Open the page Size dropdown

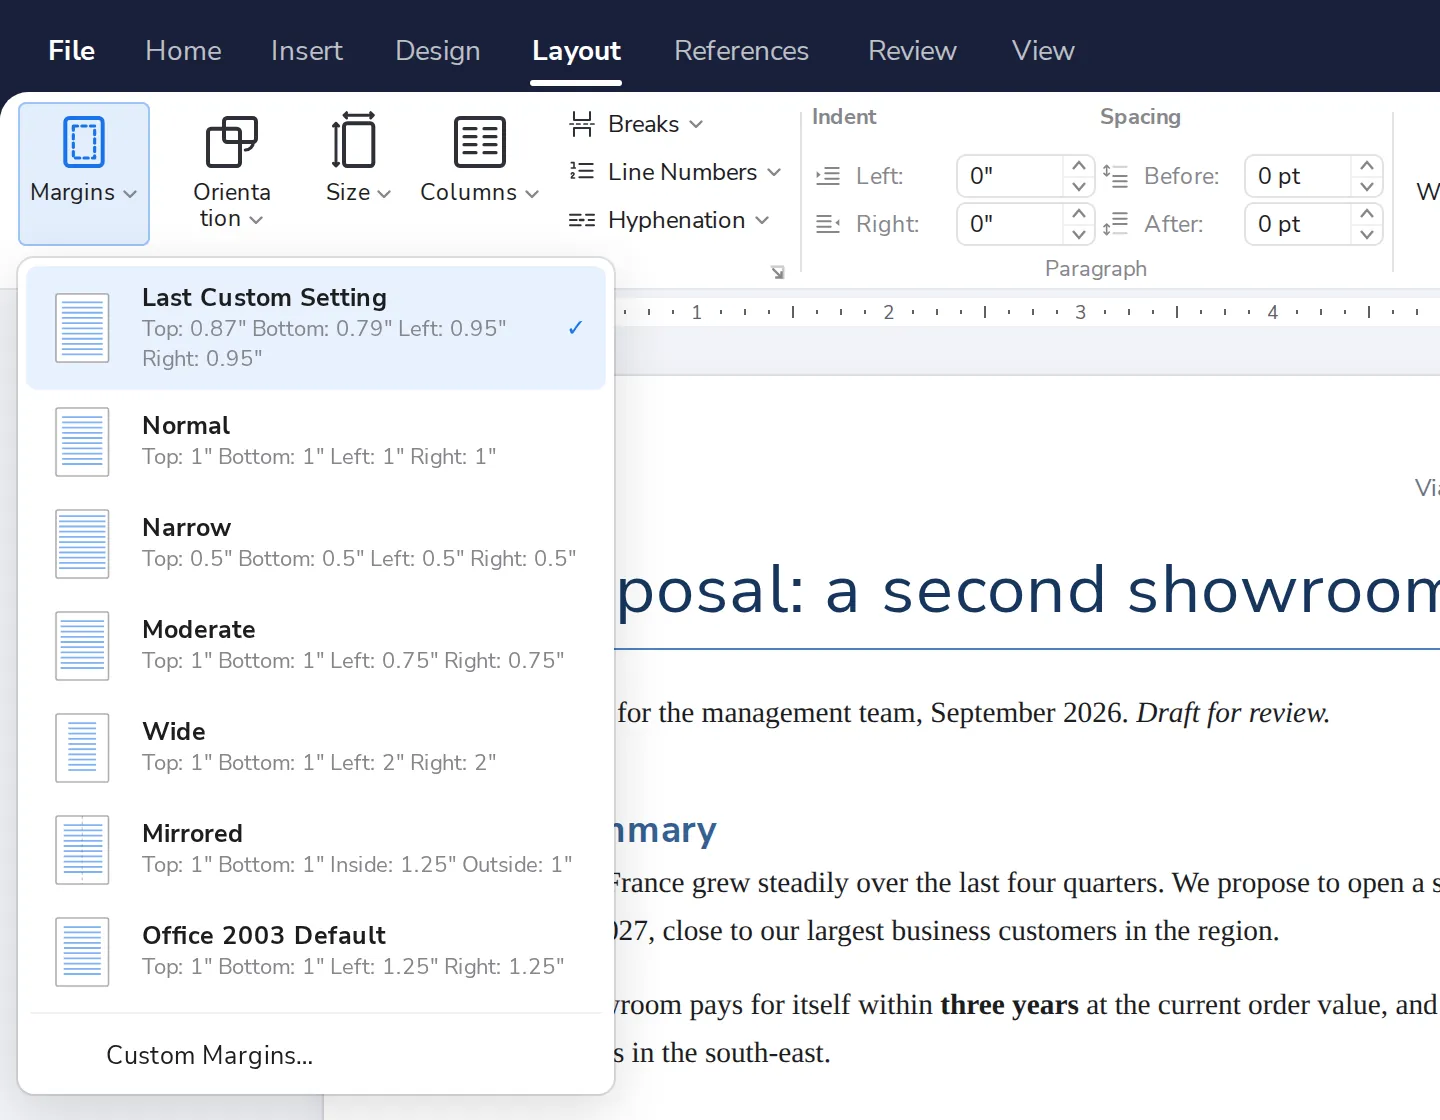(x=357, y=160)
